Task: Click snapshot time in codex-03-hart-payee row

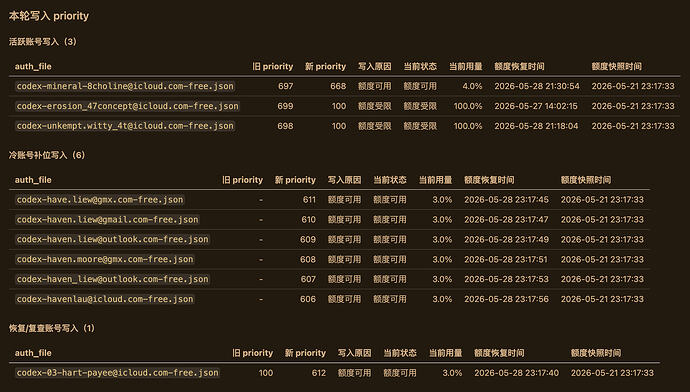Action: (x=612, y=373)
